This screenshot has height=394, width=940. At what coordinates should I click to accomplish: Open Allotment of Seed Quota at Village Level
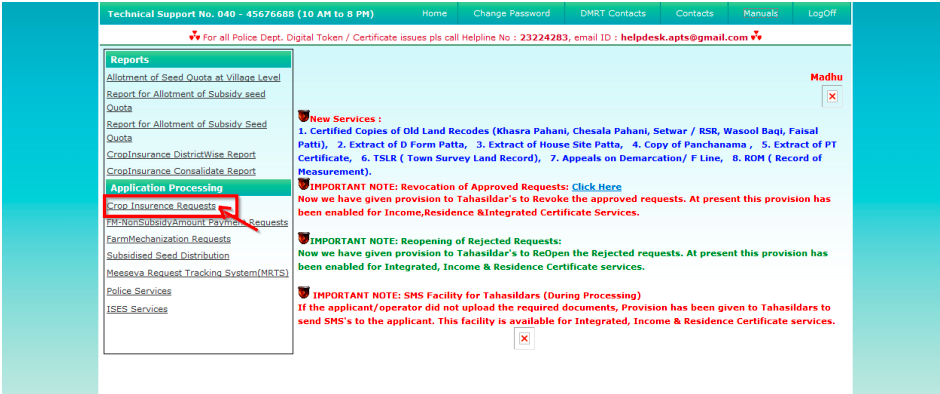(x=193, y=77)
